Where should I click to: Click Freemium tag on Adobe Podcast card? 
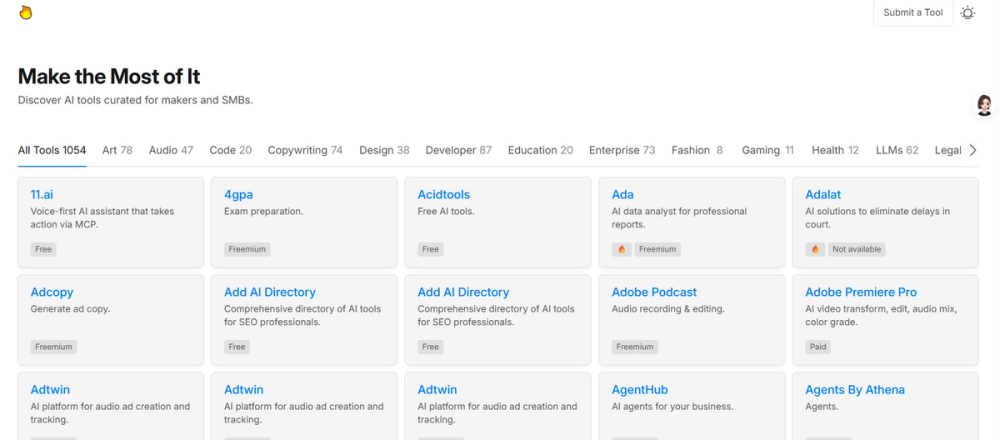coord(635,347)
